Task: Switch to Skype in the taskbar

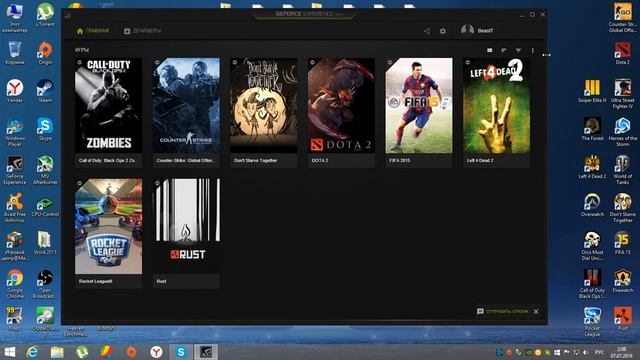Action: [181, 352]
